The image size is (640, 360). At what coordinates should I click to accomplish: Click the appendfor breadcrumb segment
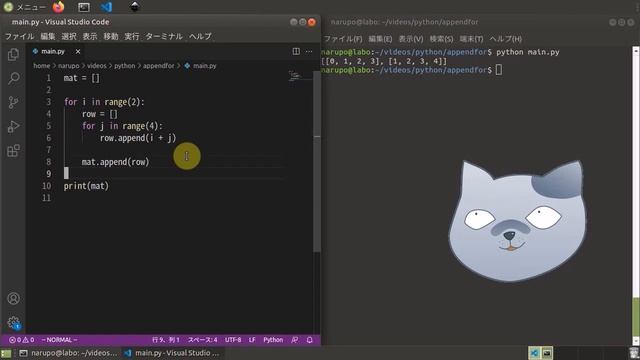click(158, 66)
